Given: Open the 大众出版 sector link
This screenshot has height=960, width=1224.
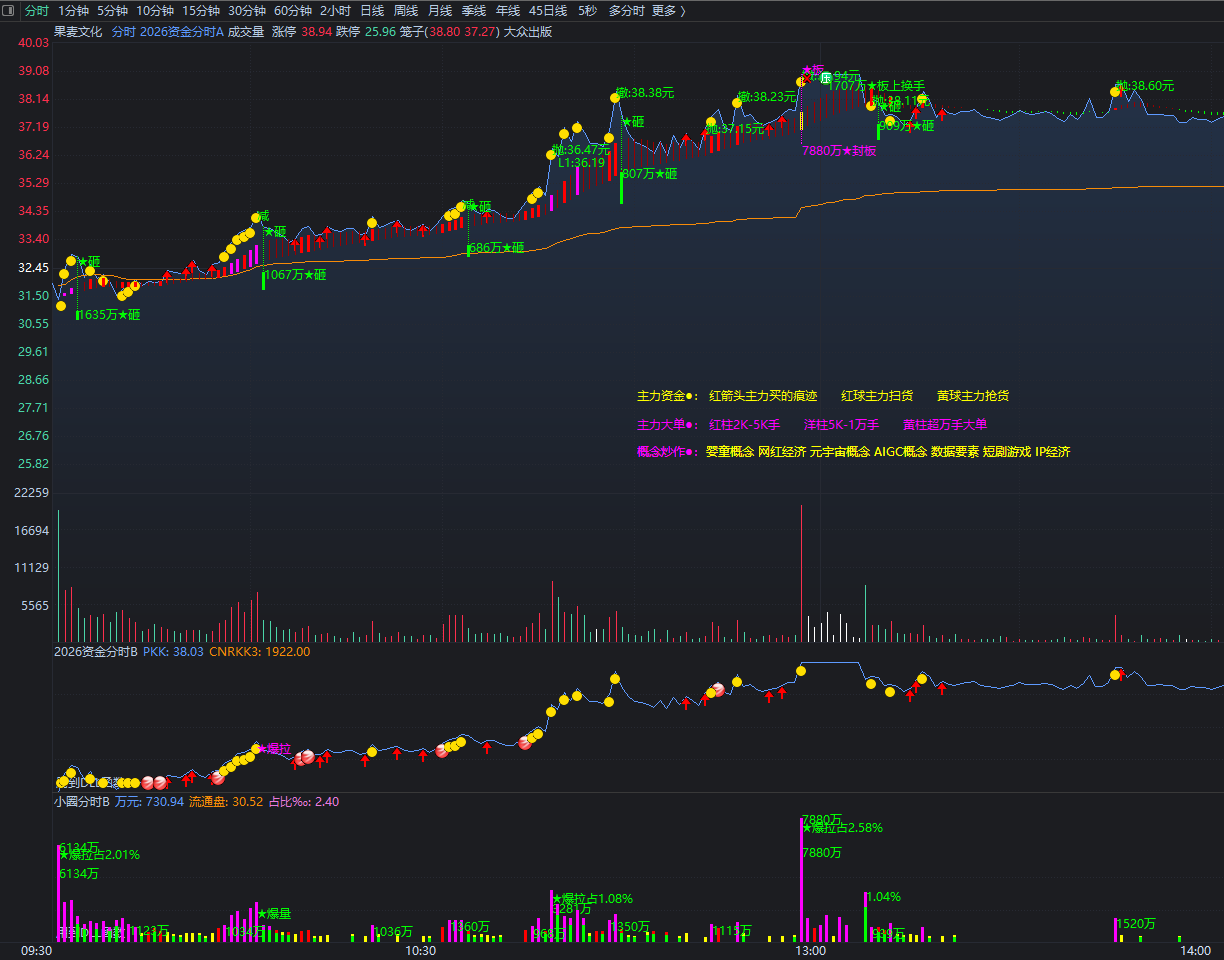Looking at the screenshot, I should click(x=528, y=32).
